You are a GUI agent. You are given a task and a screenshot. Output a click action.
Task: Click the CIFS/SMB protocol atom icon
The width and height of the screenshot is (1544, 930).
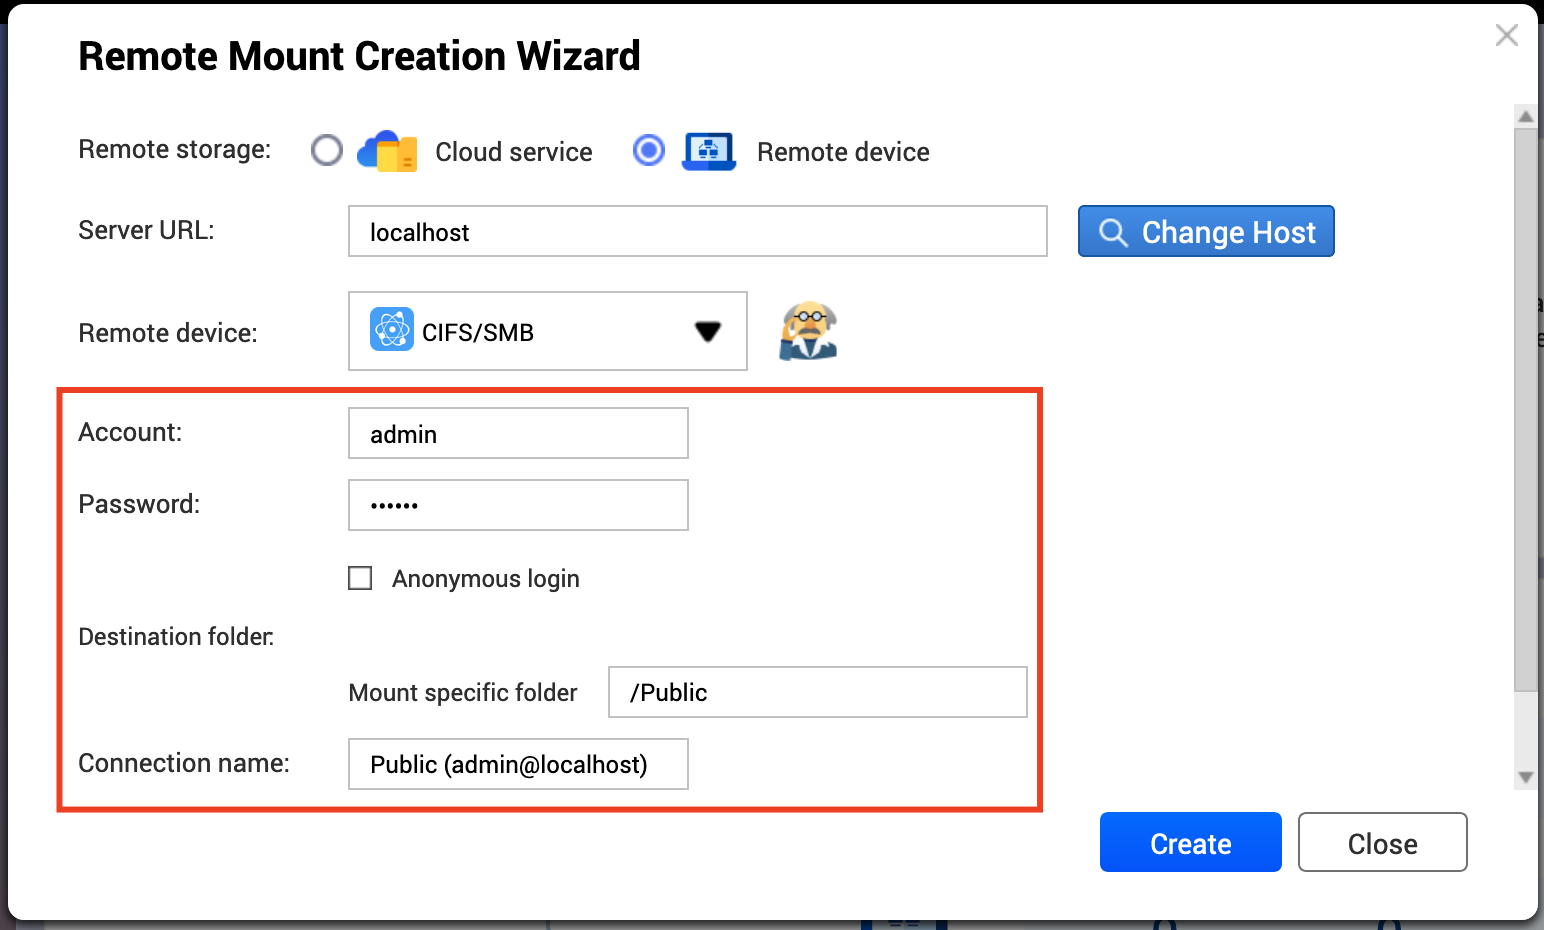pos(391,330)
